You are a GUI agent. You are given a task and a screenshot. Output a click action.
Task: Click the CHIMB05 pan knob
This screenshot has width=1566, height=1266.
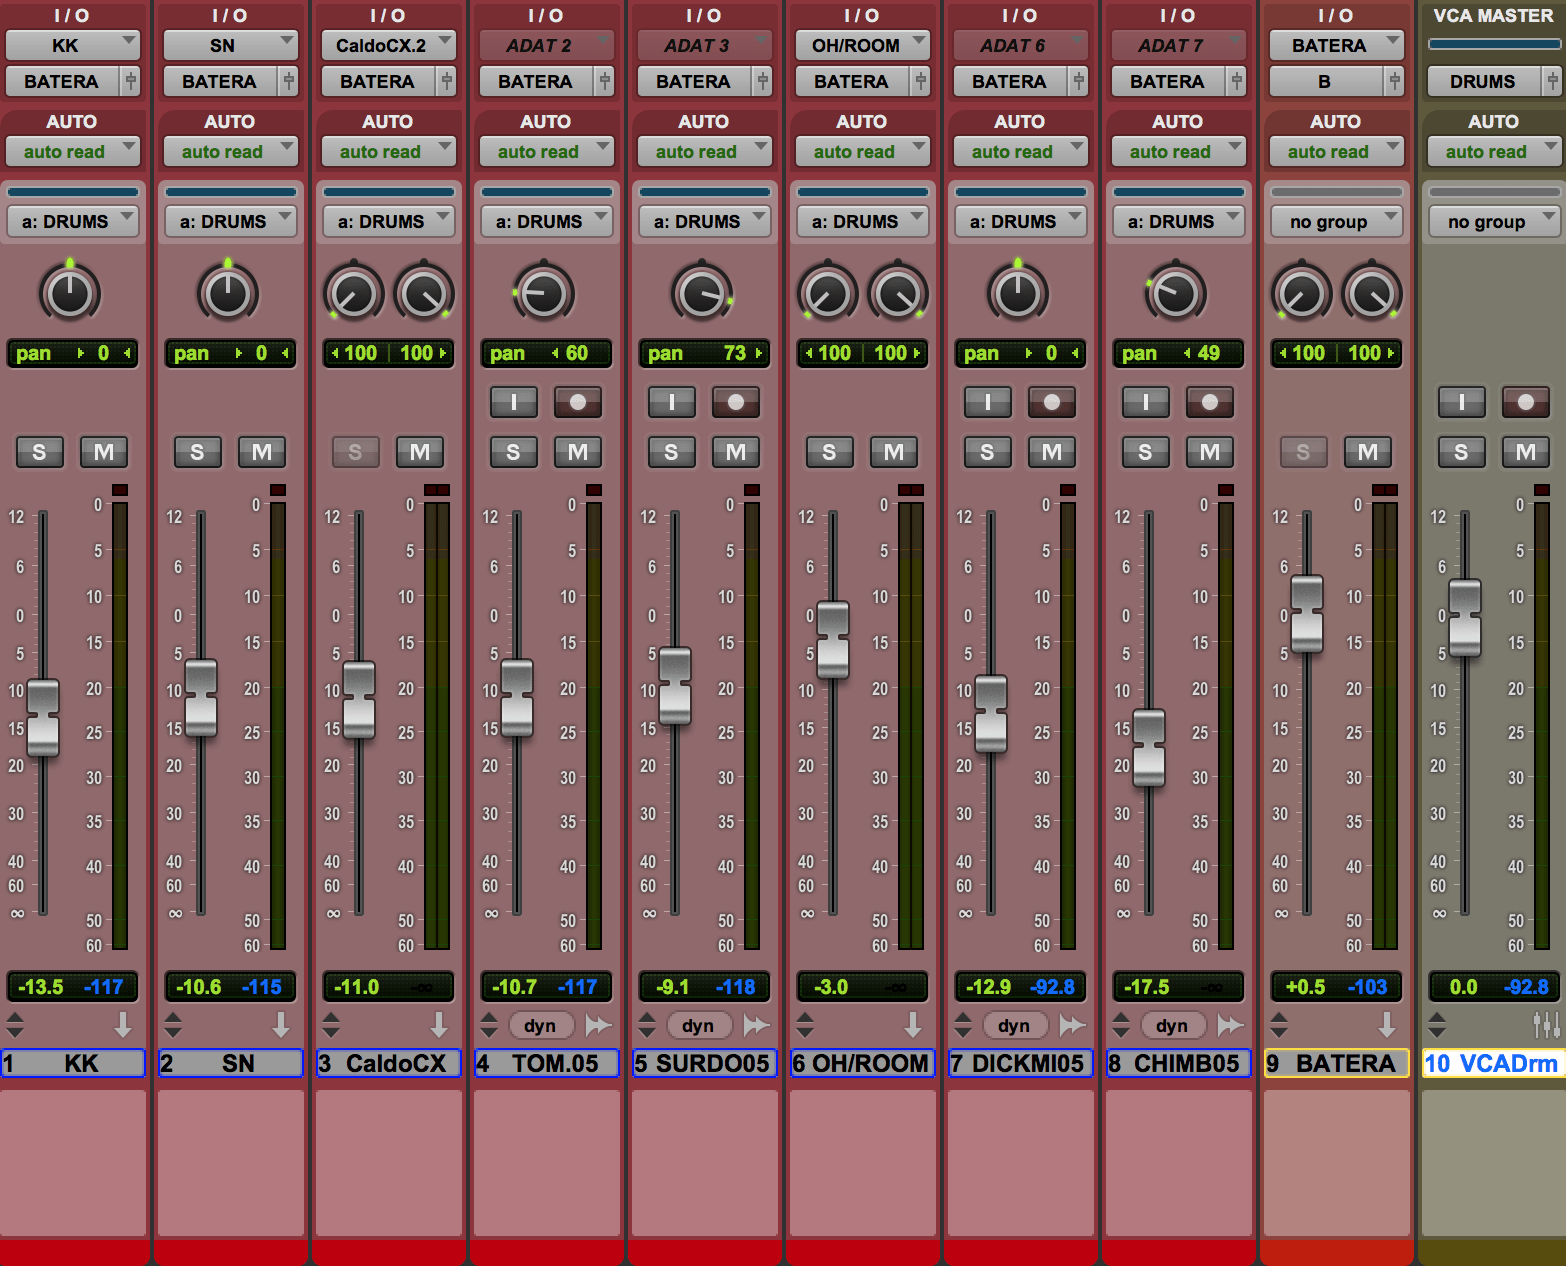(x=1176, y=293)
